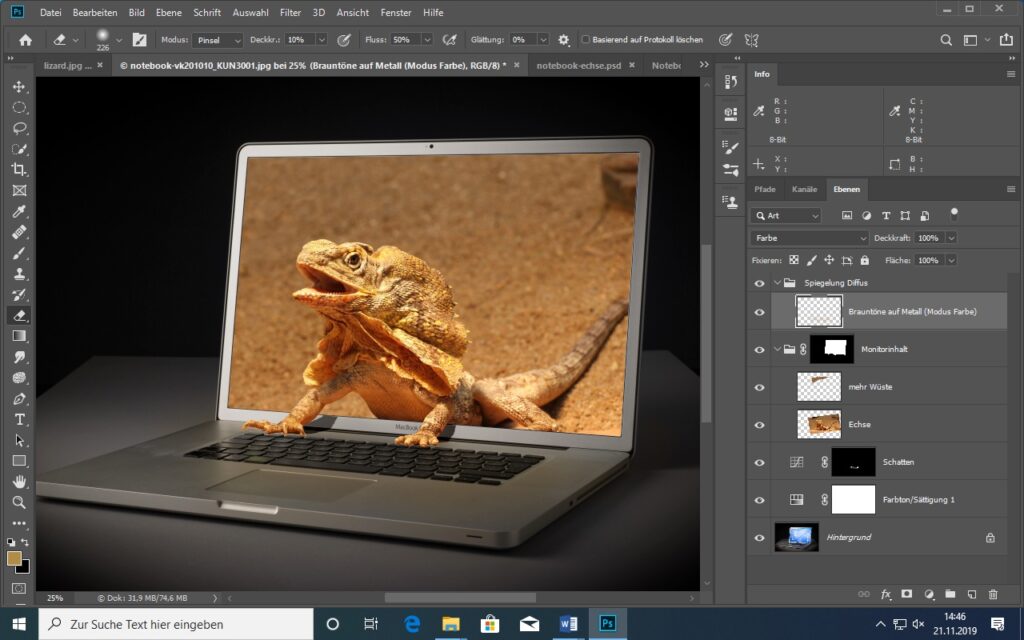
Task: Select the Smudge tool
Action: coord(19,357)
